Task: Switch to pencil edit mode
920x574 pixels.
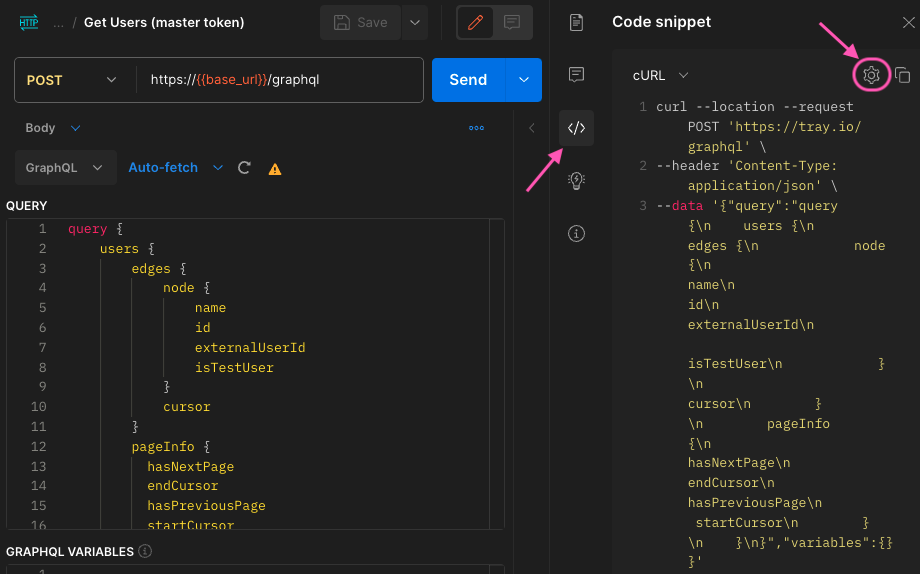Action: 476,22
